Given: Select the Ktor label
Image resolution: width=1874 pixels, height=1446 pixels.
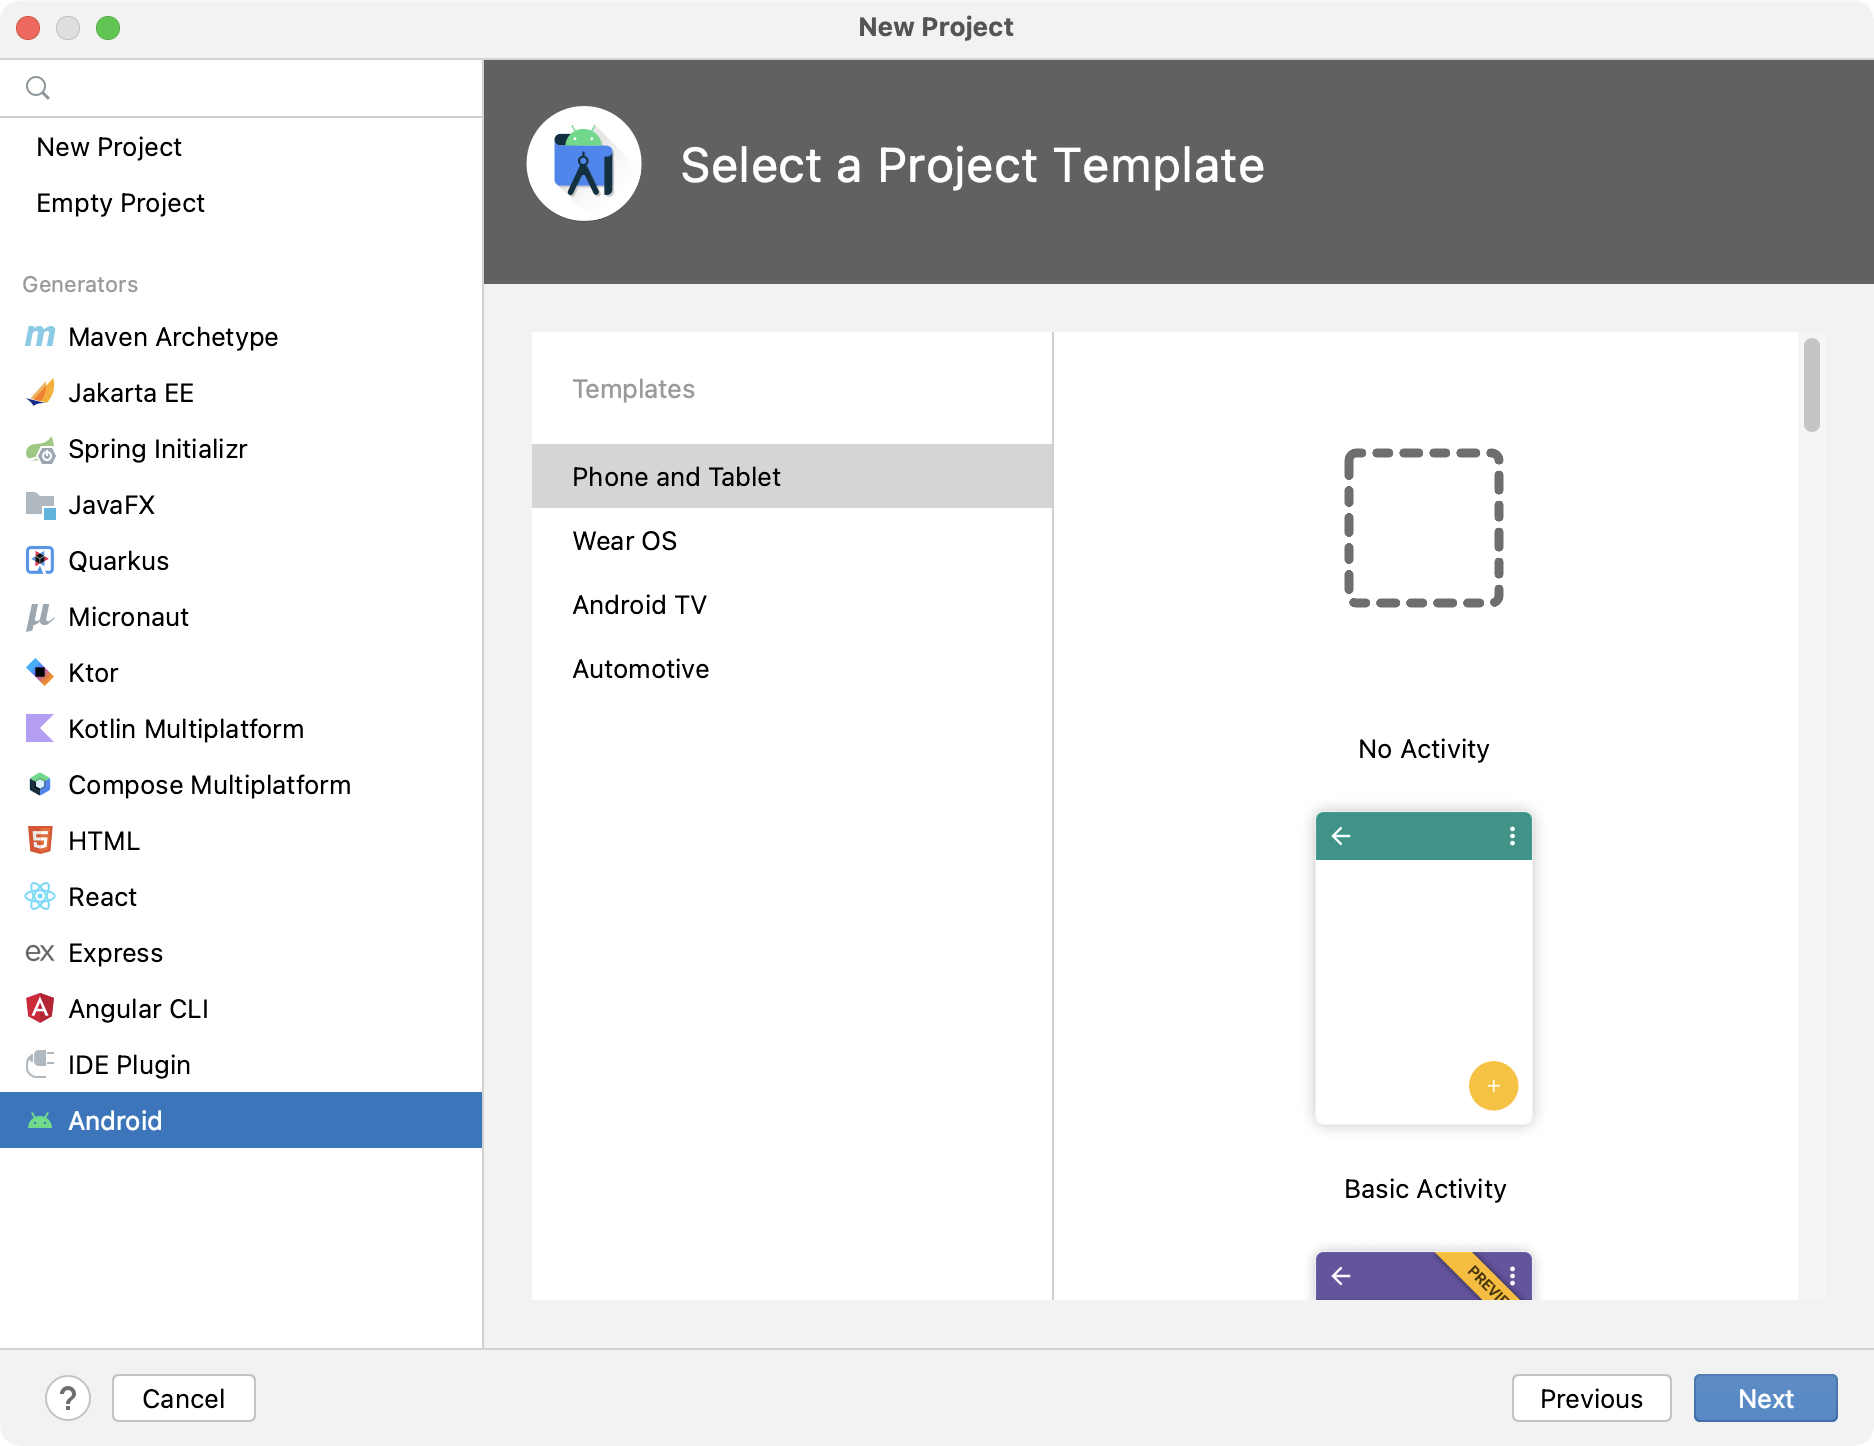Looking at the screenshot, I should click(x=93, y=673).
